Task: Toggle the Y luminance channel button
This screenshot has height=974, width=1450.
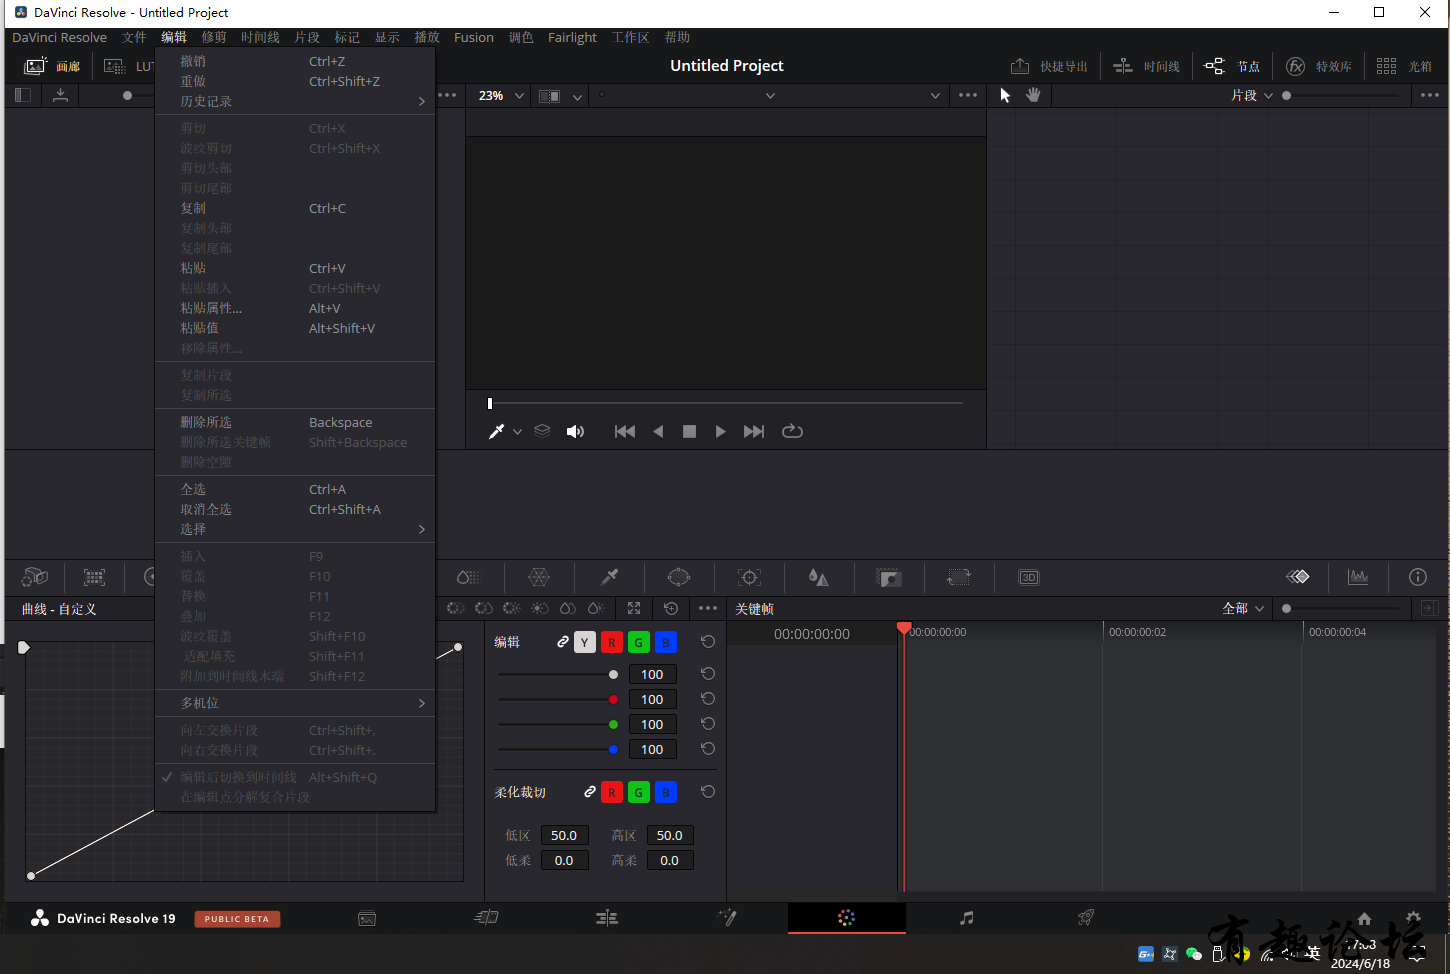Action: coord(585,642)
